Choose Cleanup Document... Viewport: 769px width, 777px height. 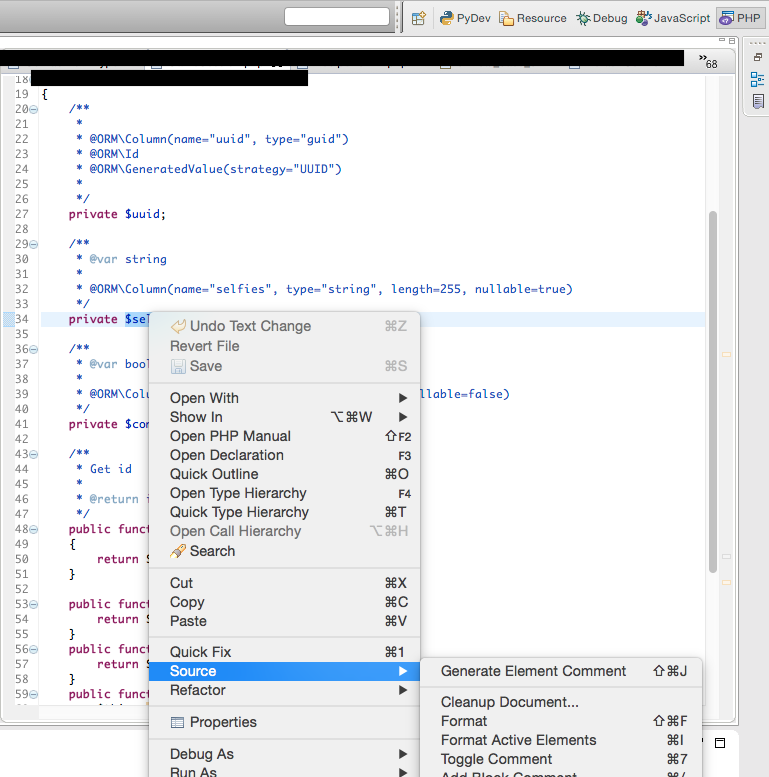561,702
